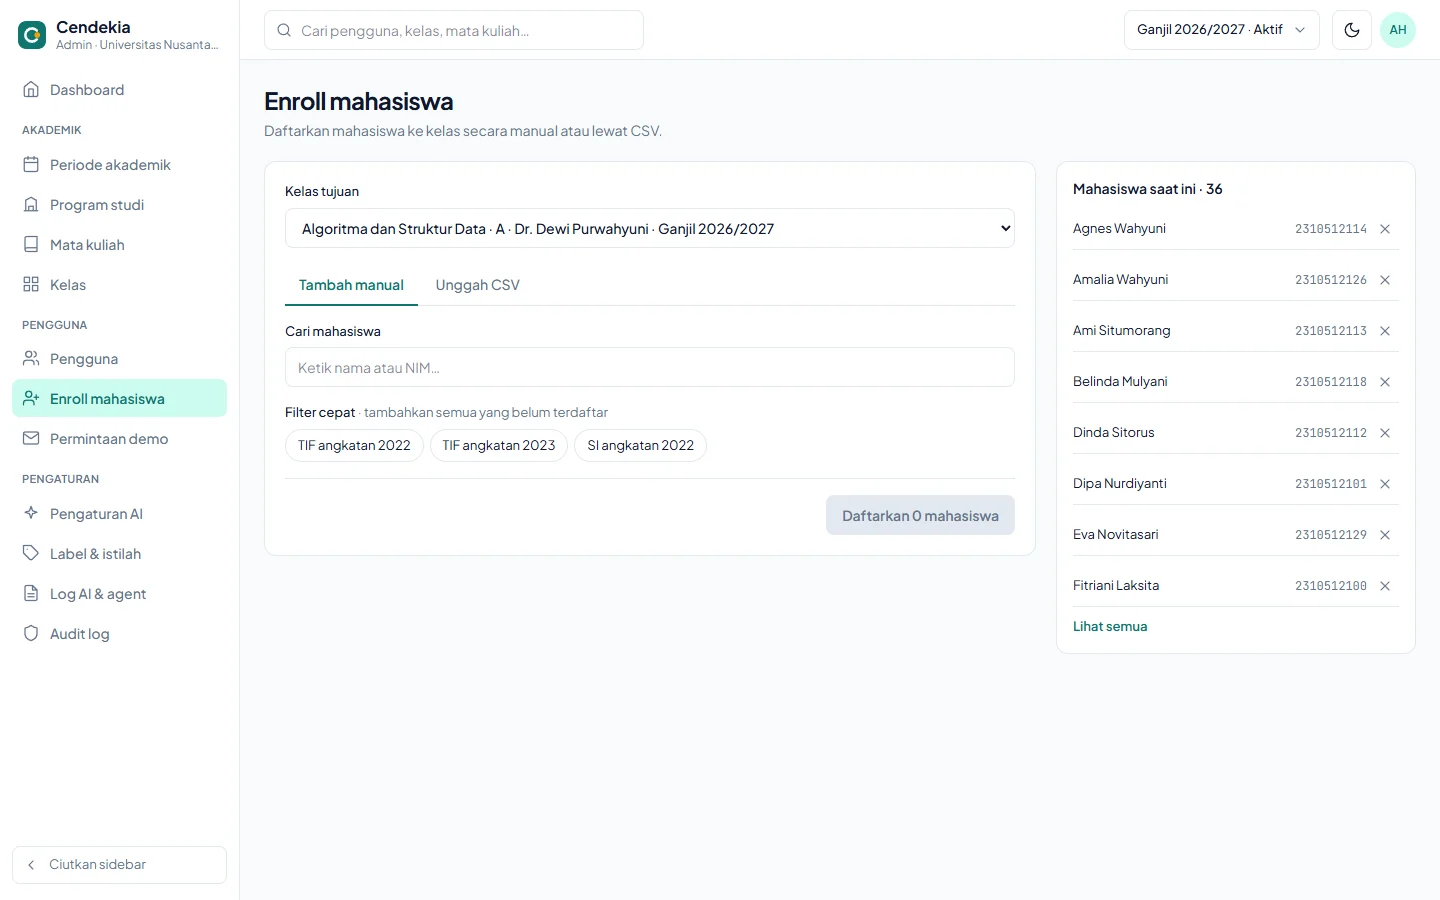This screenshot has width=1440, height=900.
Task: Open Log AI & agent
Action: click(119, 594)
